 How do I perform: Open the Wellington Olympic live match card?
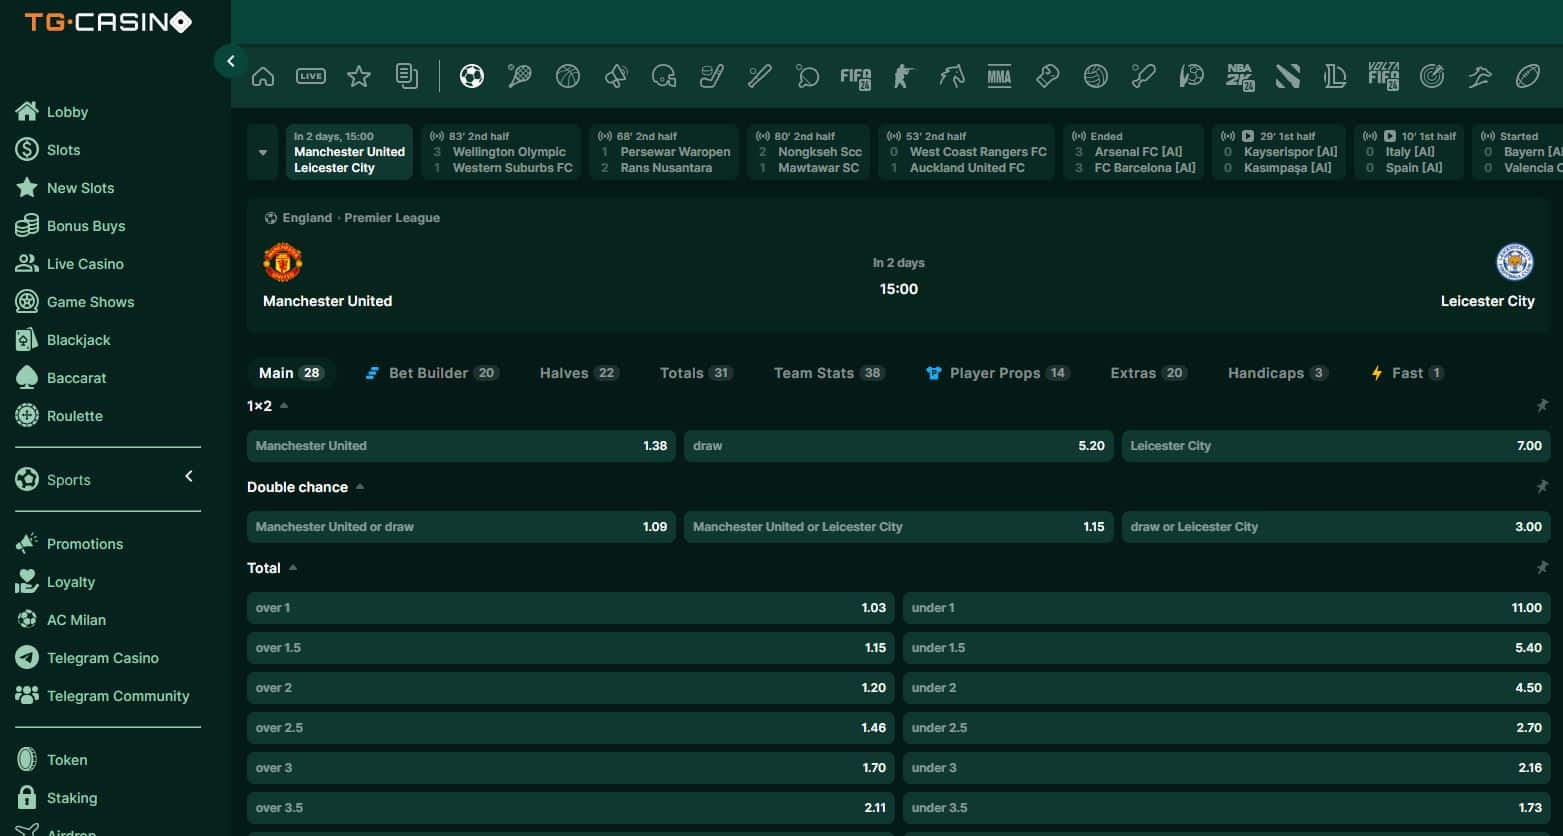click(501, 152)
